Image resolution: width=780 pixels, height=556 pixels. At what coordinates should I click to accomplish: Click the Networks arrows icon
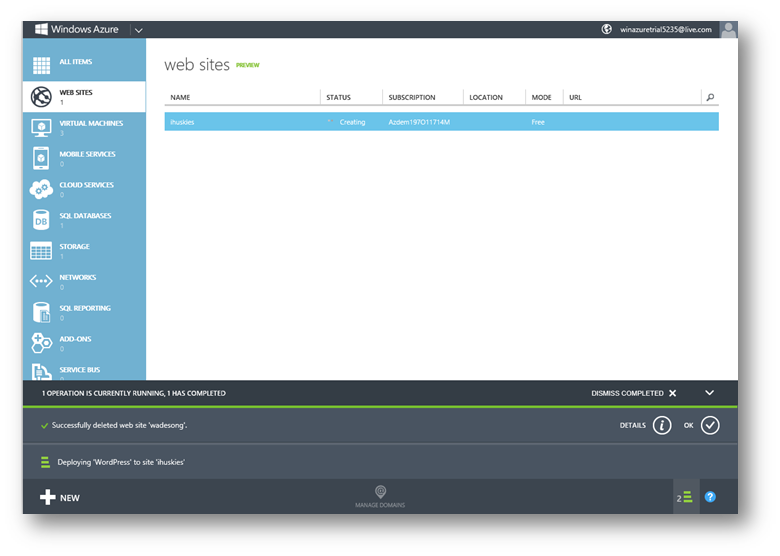[x=41, y=281]
